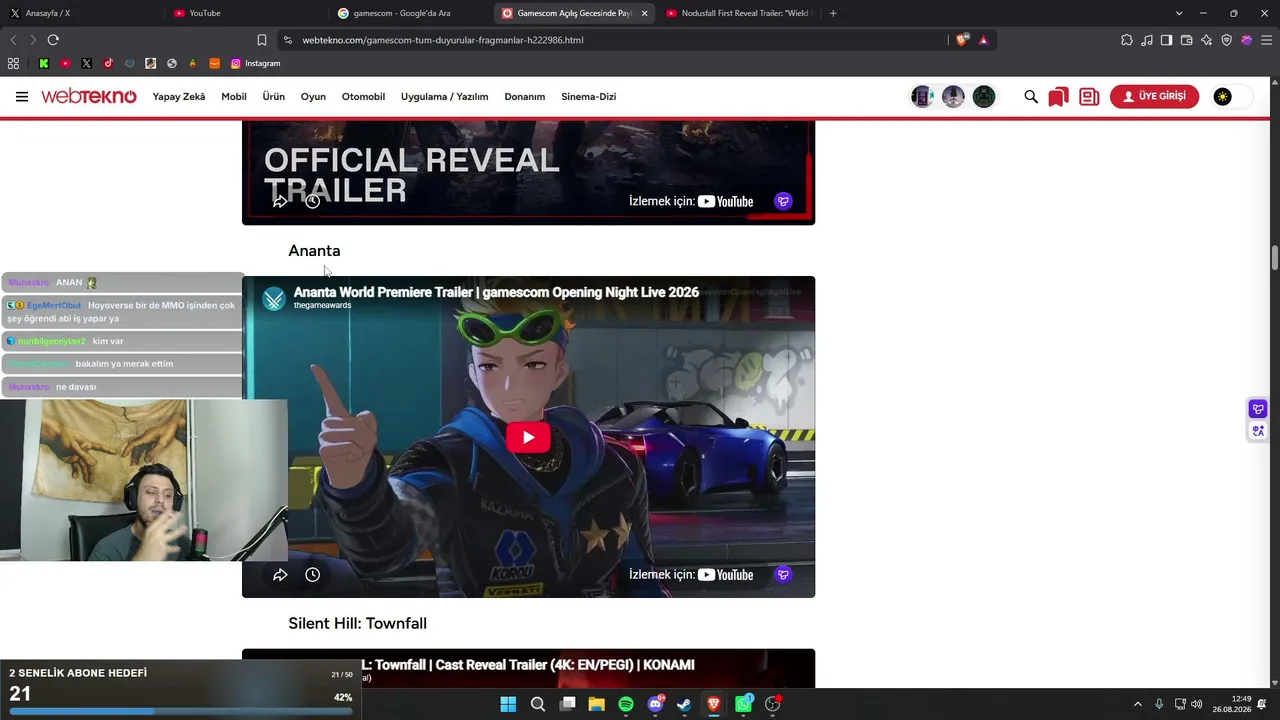The image size is (1280, 720).
Task: Share the Official Reveal Trailer video
Action: click(280, 202)
